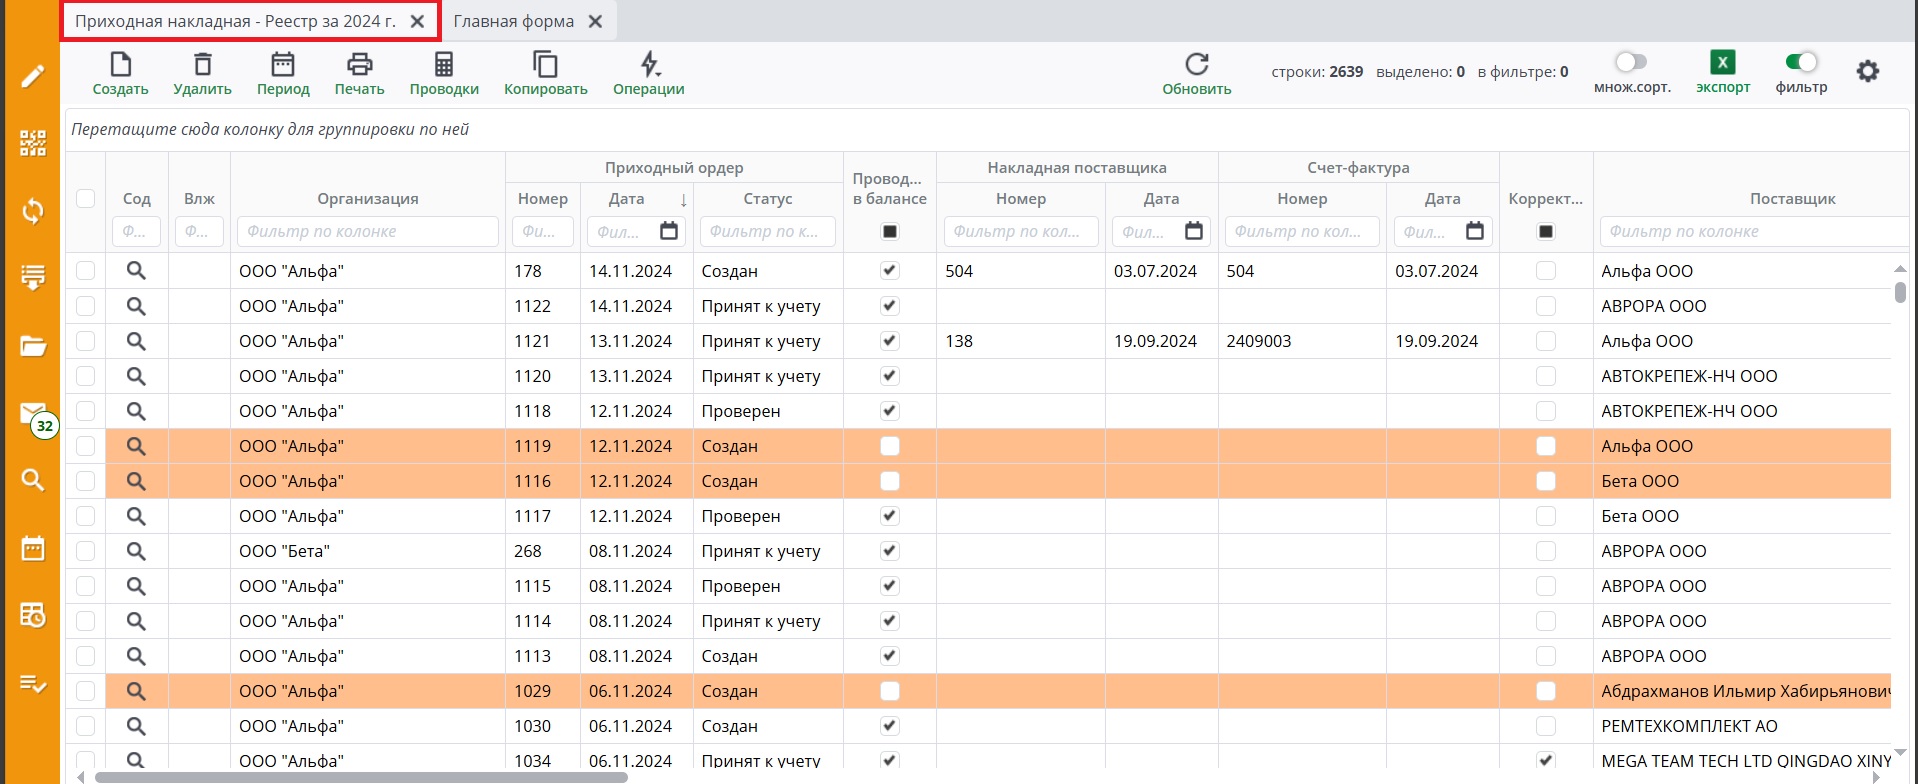The image size is (1918, 784).
Task: Open calendar in Счет-фактура Дата filter
Action: 1474,232
